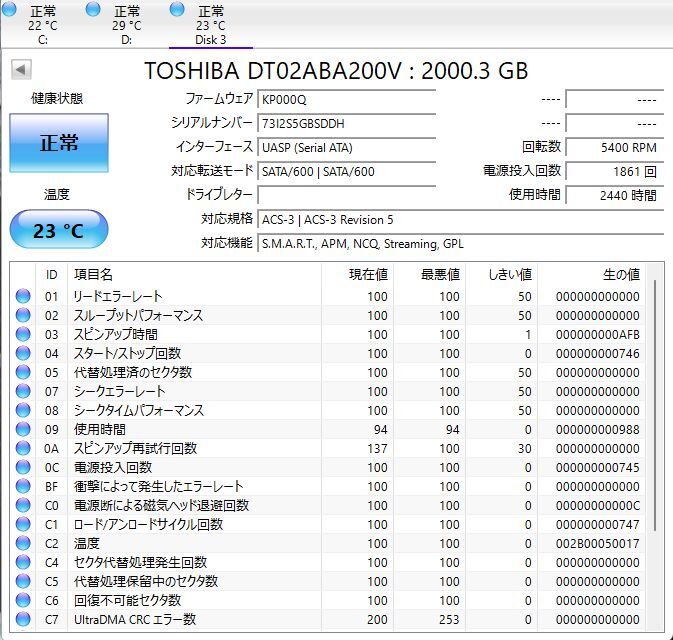Select the D: drive tab

point(125,24)
